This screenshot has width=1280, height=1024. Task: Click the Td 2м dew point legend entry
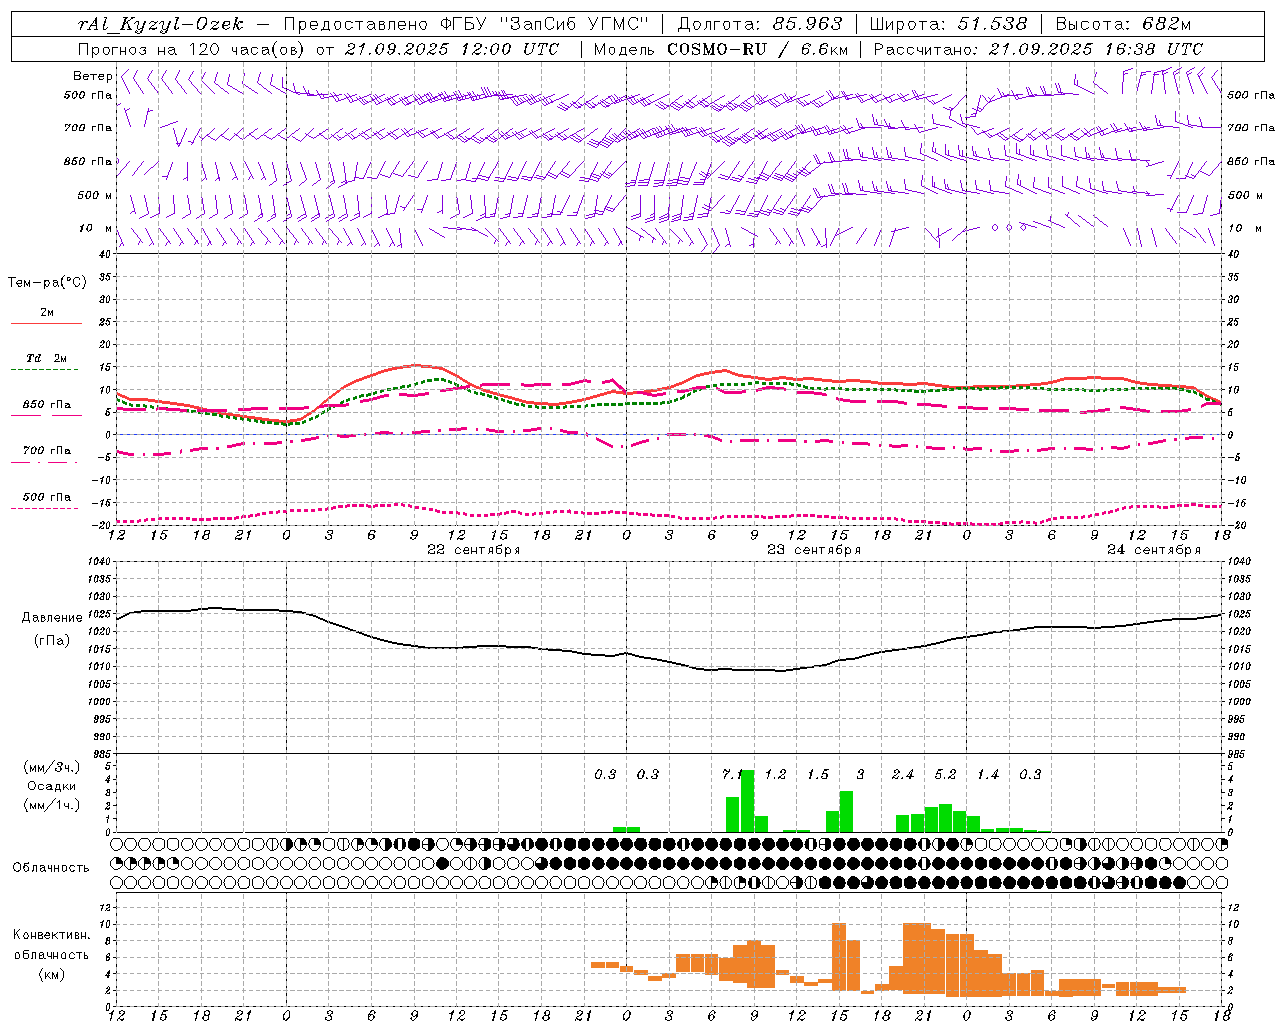pos(47,358)
